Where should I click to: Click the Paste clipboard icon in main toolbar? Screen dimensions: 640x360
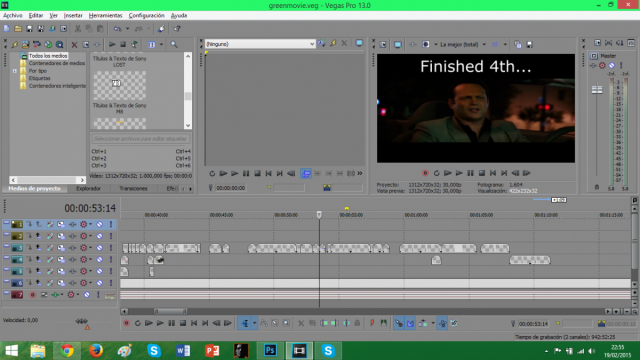(100, 29)
